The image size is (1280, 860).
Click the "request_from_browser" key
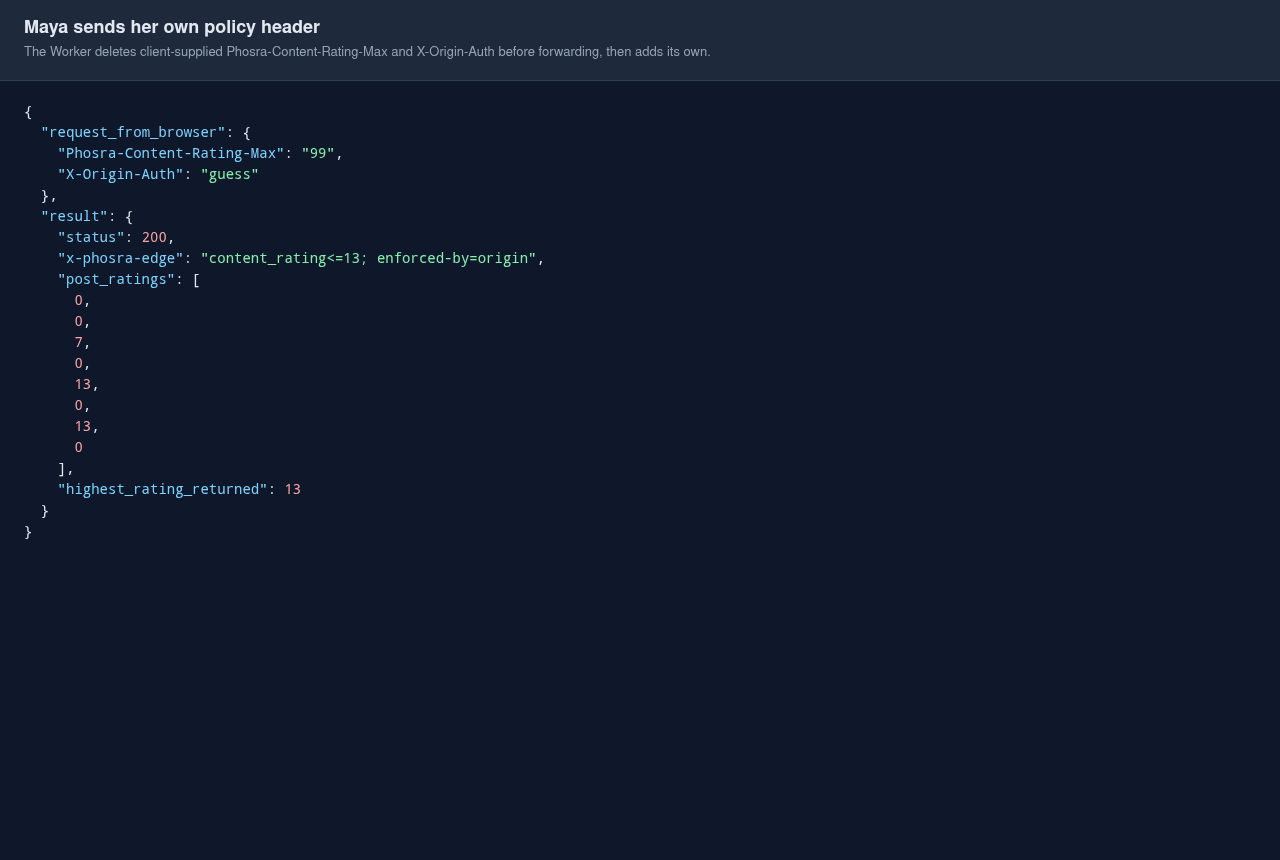point(133,132)
